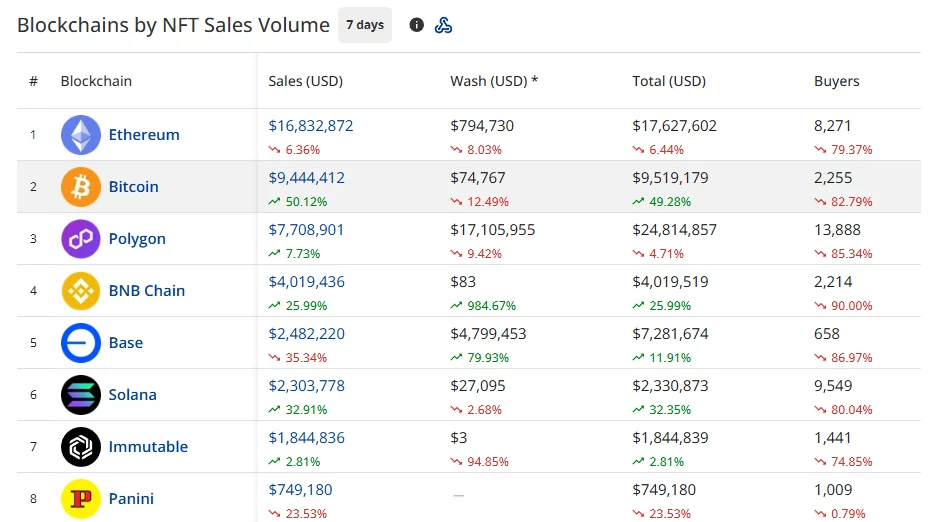Open the 7 days period selector
The width and height of the screenshot is (929, 522).
click(x=365, y=25)
